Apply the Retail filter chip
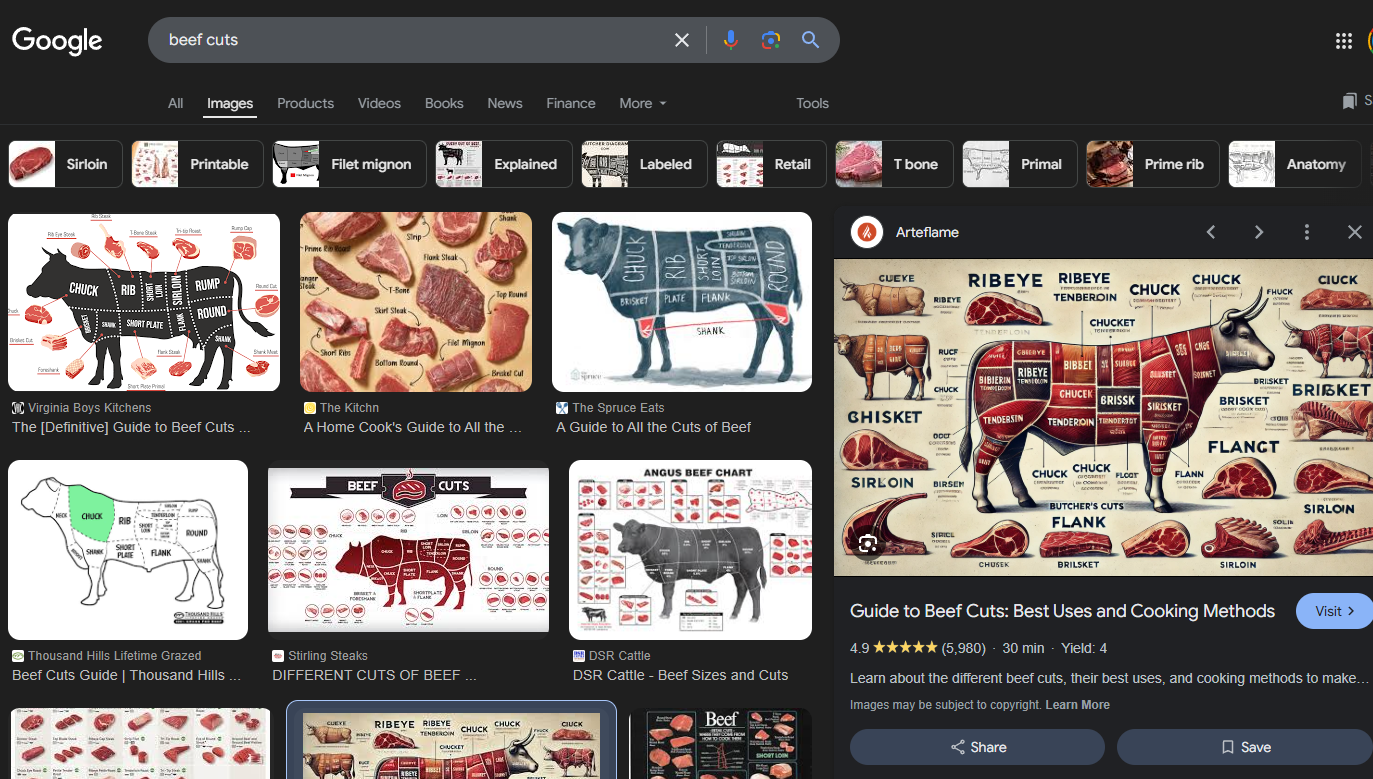 771,164
